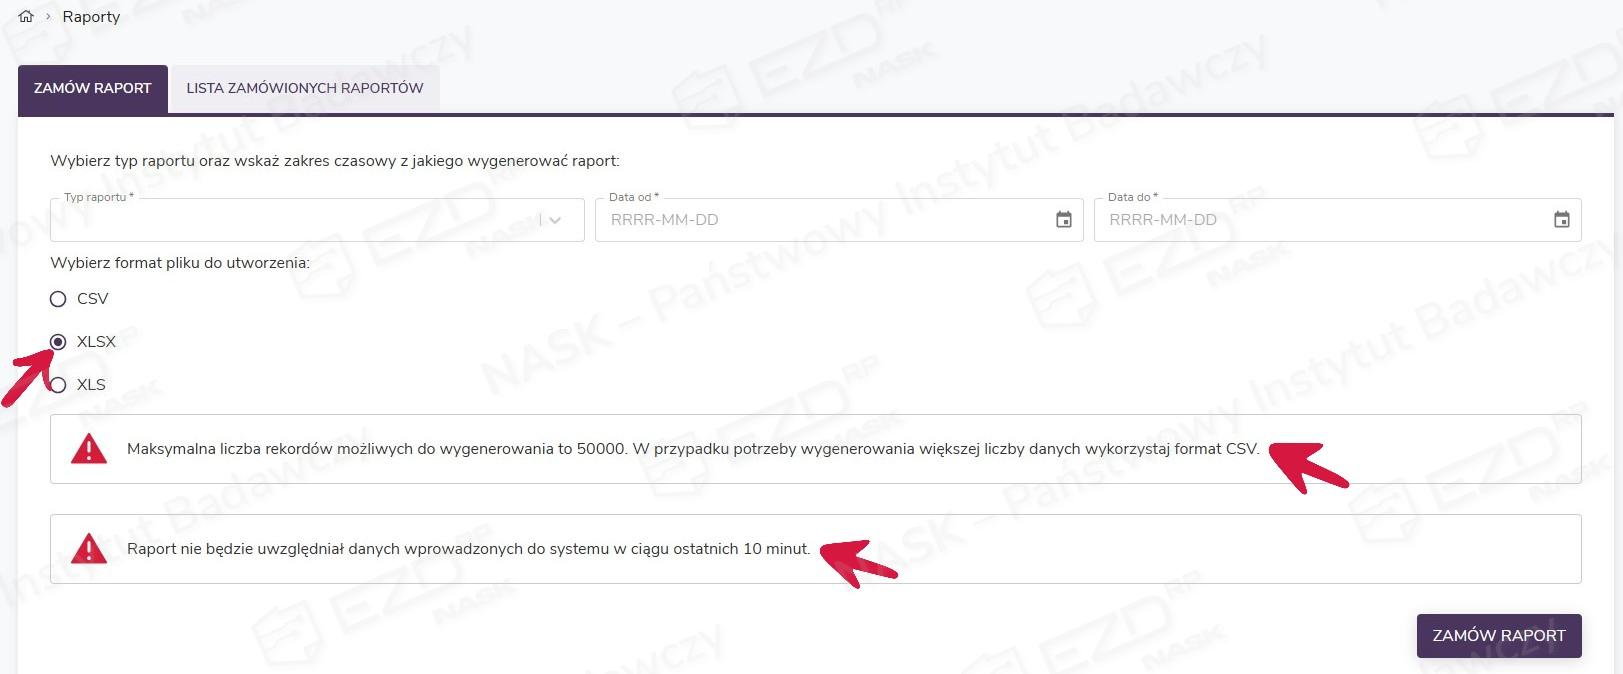This screenshot has height=674, width=1623.
Task: Open the Lista zamówionych raportów tab
Action: coord(304,88)
